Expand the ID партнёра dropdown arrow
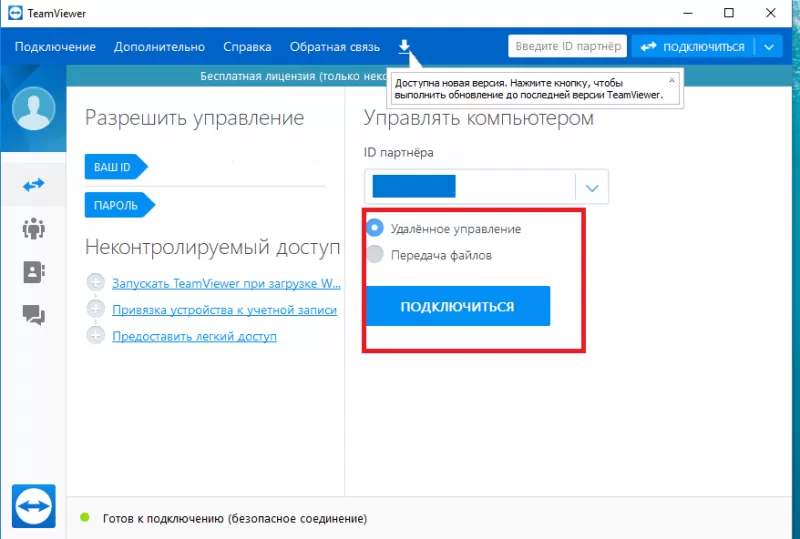This screenshot has height=539, width=800. click(592, 188)
